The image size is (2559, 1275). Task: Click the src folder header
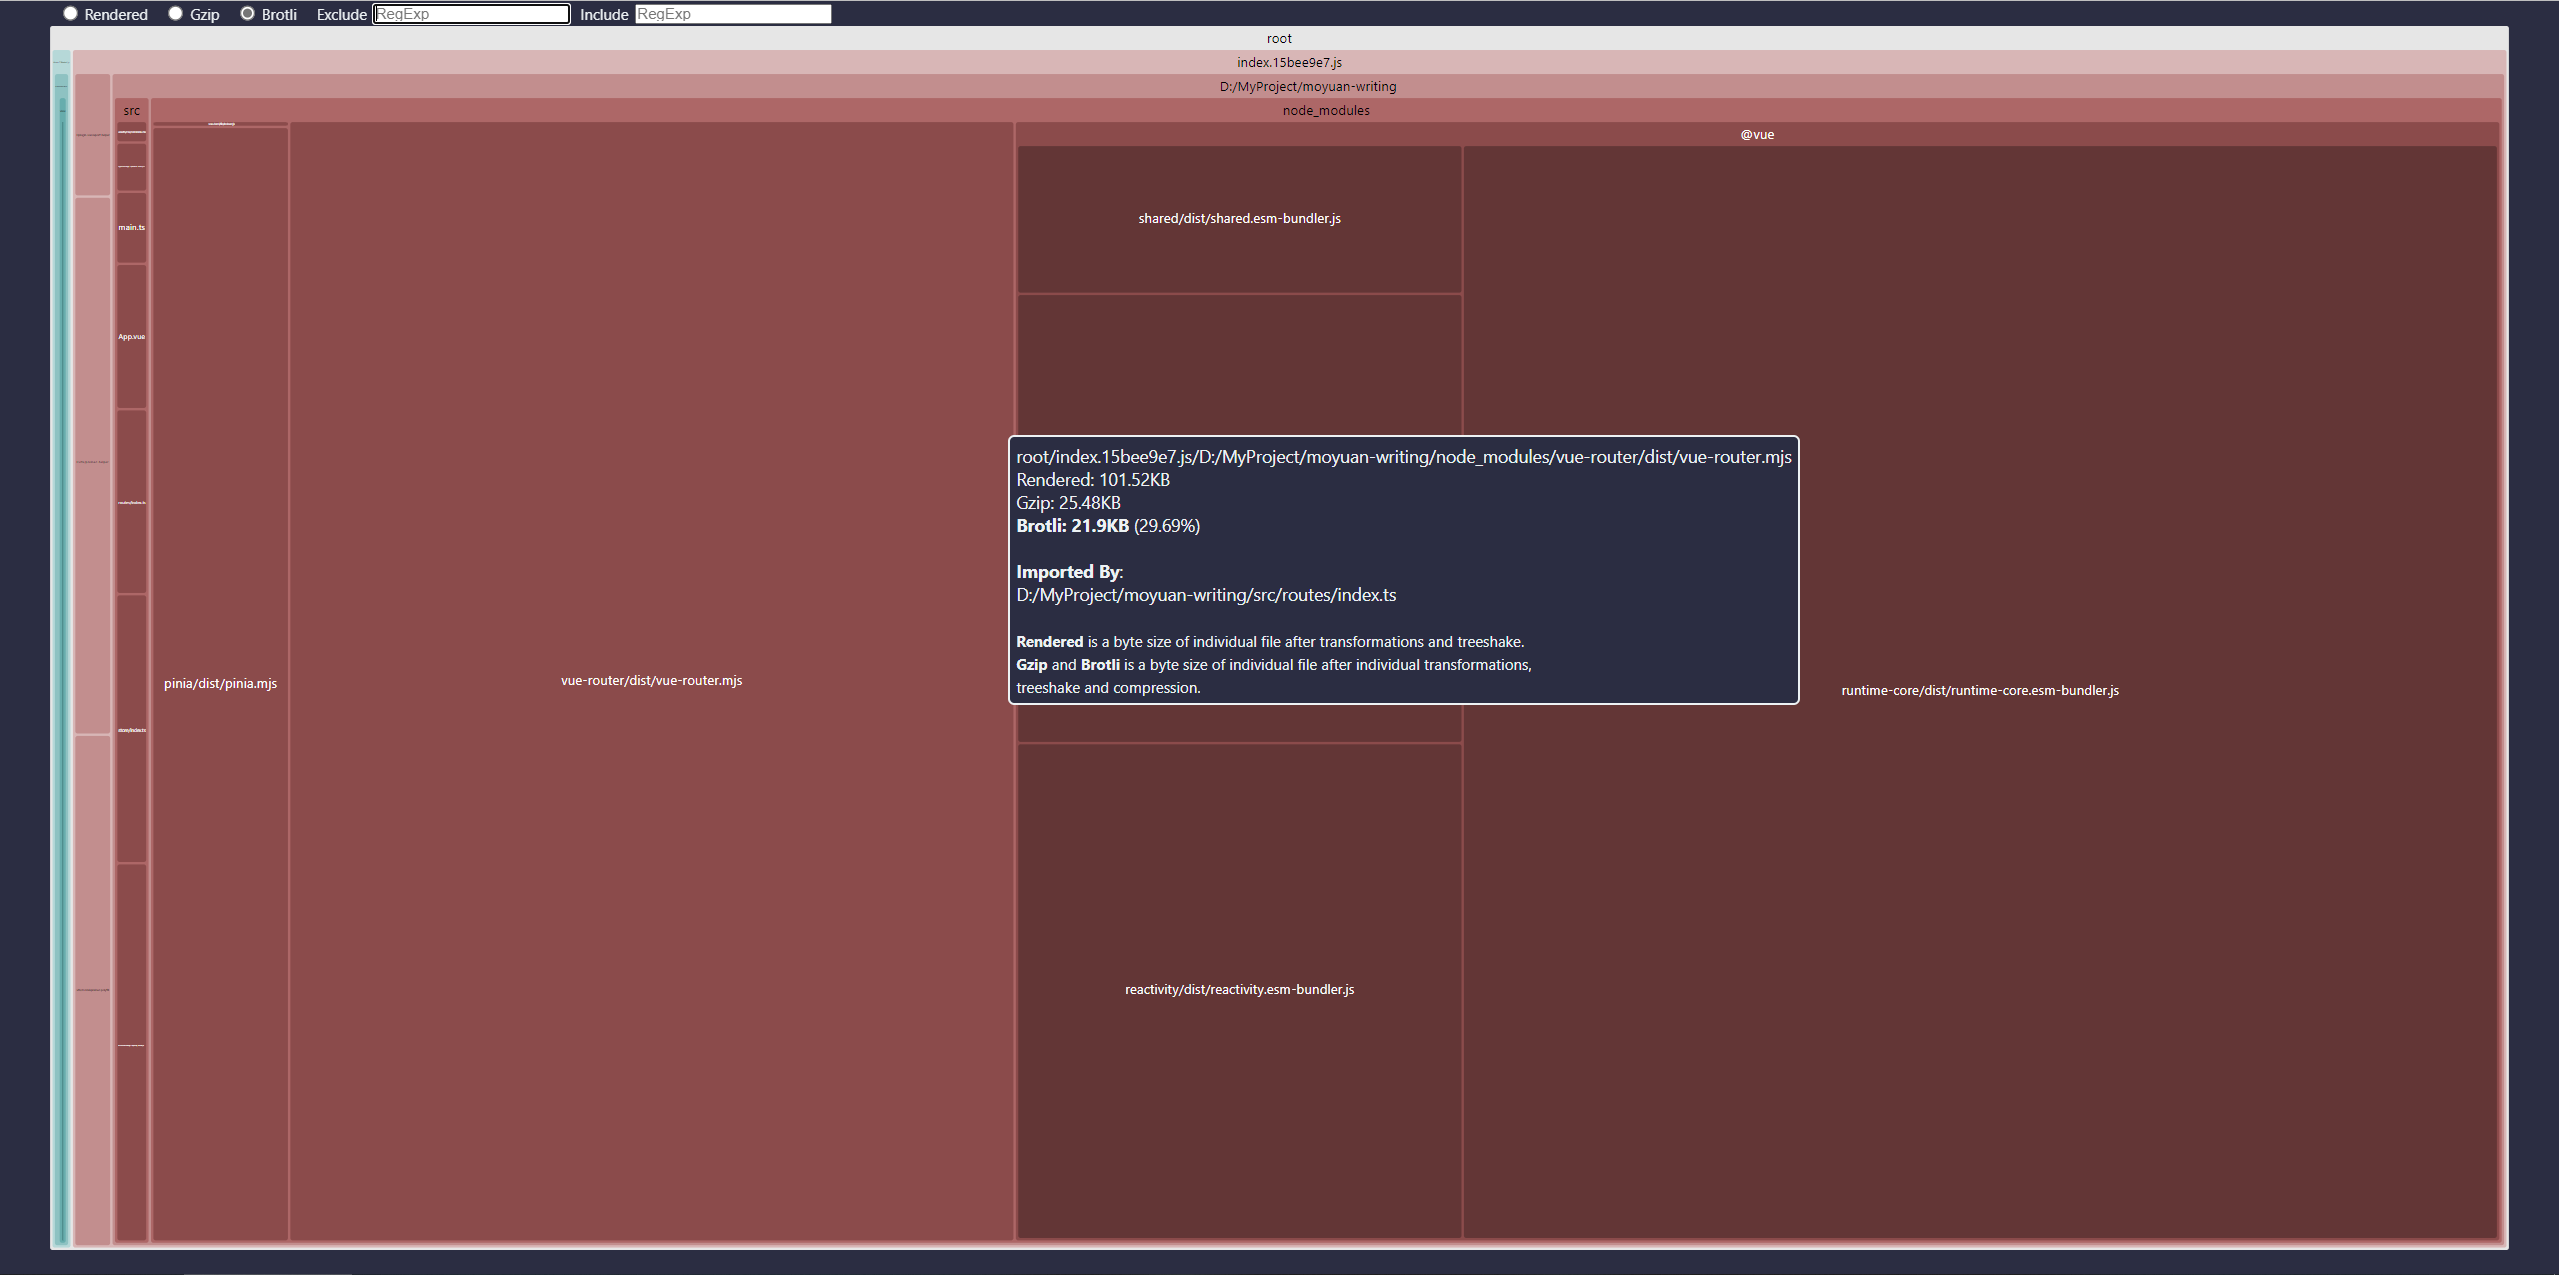tap(132, 110)
